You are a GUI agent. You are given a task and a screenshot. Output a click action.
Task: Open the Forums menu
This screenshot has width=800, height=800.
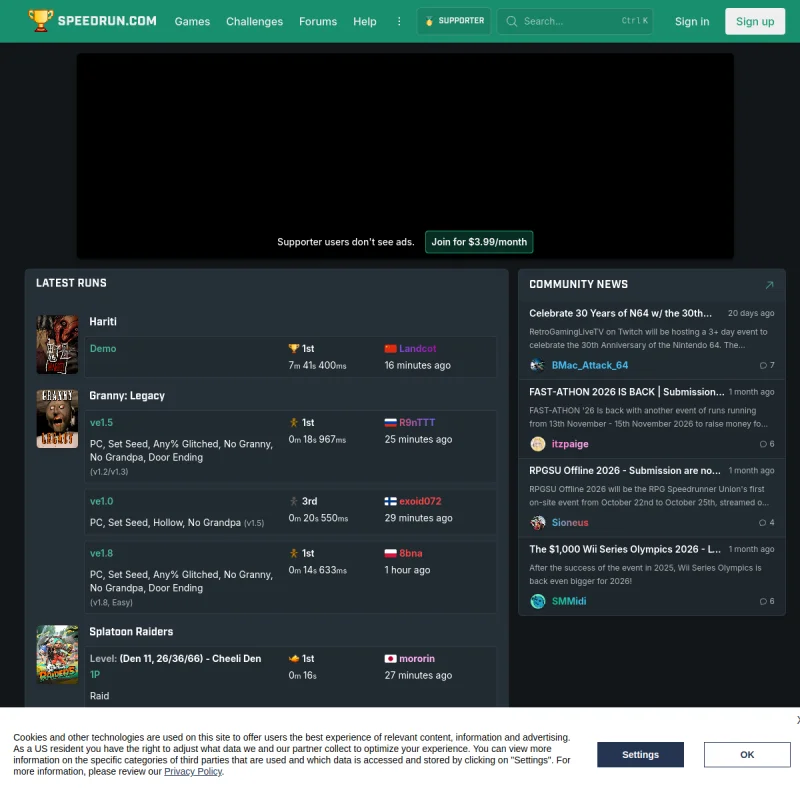pos(318,21)
